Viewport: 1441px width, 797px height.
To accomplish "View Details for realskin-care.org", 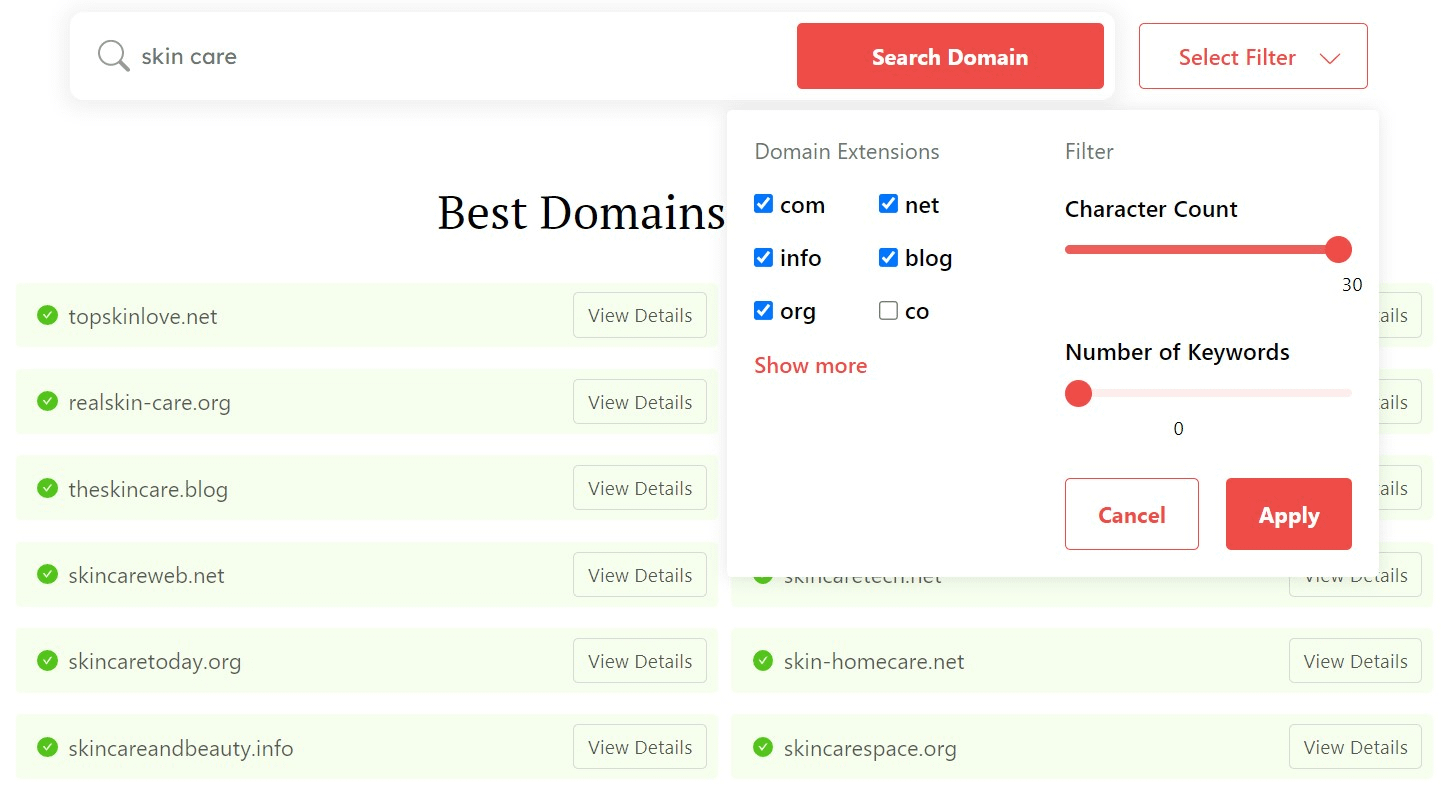I will (x=640, y=402).
